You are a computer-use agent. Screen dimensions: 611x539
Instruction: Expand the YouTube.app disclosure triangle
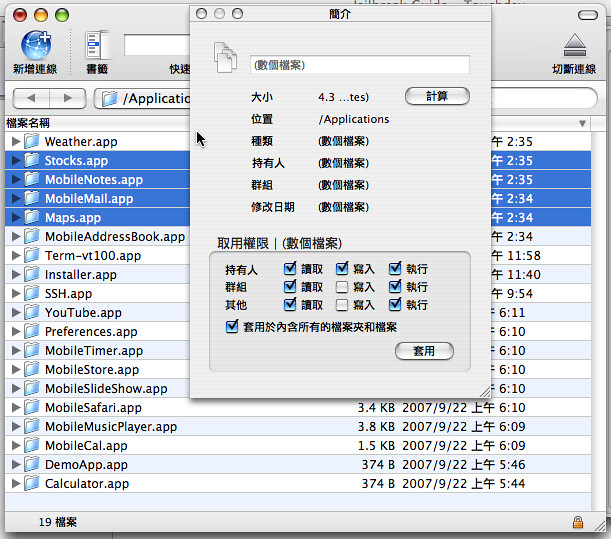15,313
